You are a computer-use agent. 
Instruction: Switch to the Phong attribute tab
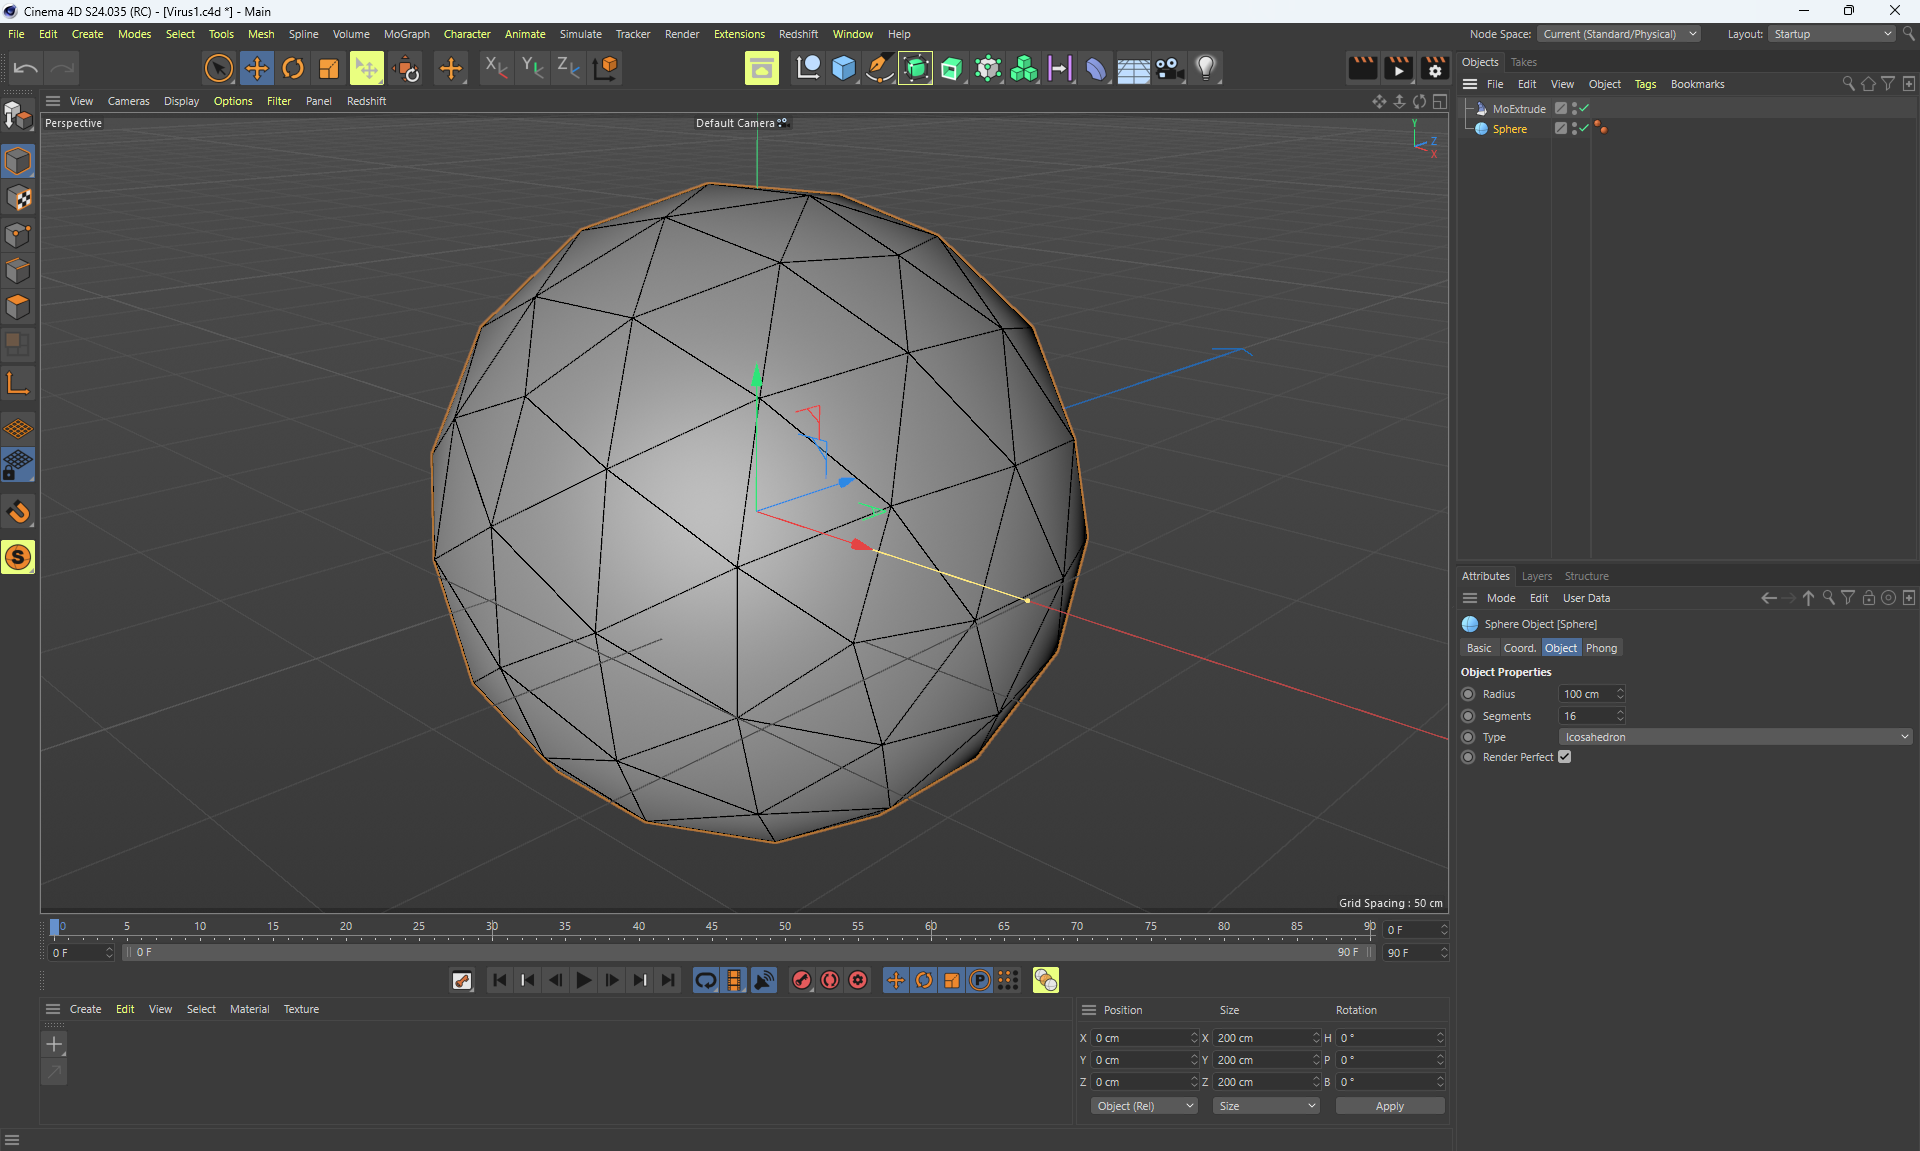point(1601,648)
